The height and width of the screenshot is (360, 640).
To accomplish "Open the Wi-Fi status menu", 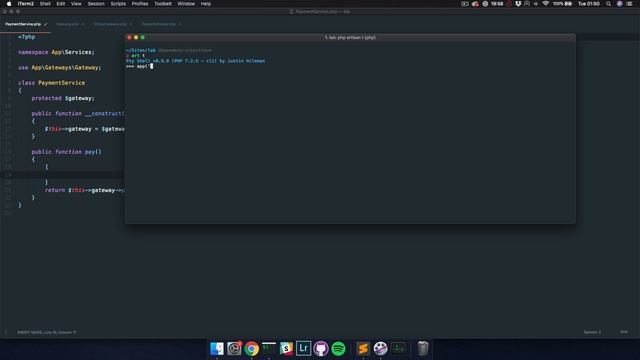I will [x=545, y=4].
